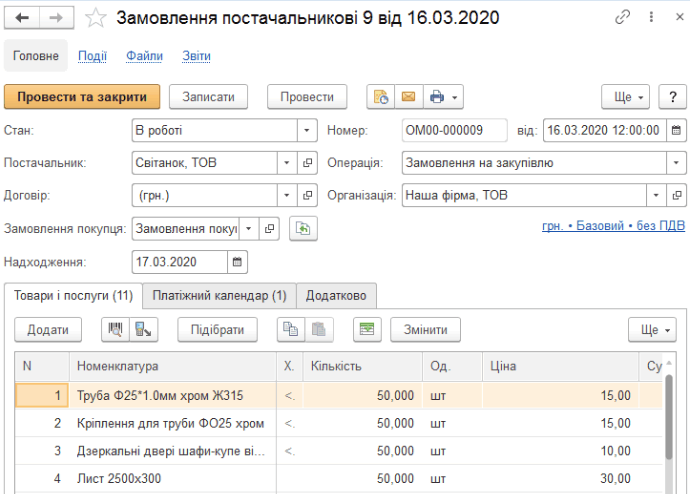The width and height of the screenshot is (690, 494).
Task: Go forward with the right arrow button
Action: pyautogui.click(x=56, y=18)
